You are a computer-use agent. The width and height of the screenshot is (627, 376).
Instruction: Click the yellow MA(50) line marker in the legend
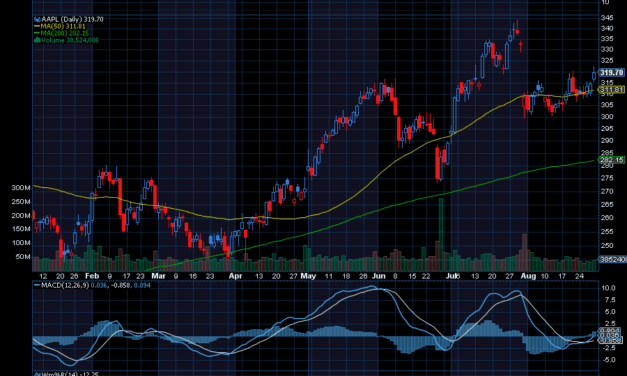point(37,26)
